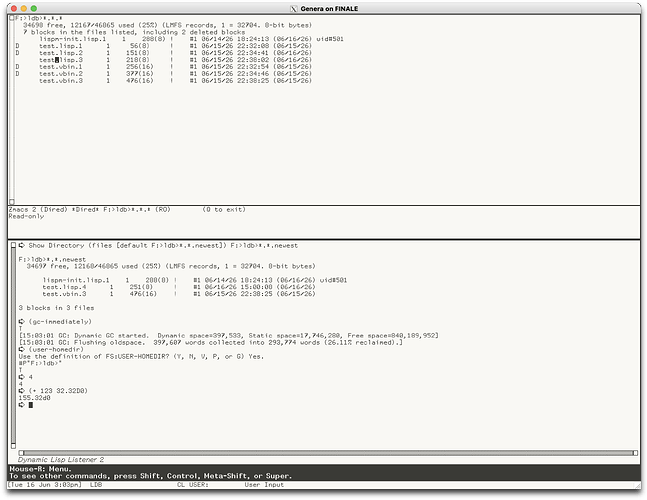647x500 pixels.
Task: Select the test.vbin.2 Dired row
Action: (x=164, y=74)
